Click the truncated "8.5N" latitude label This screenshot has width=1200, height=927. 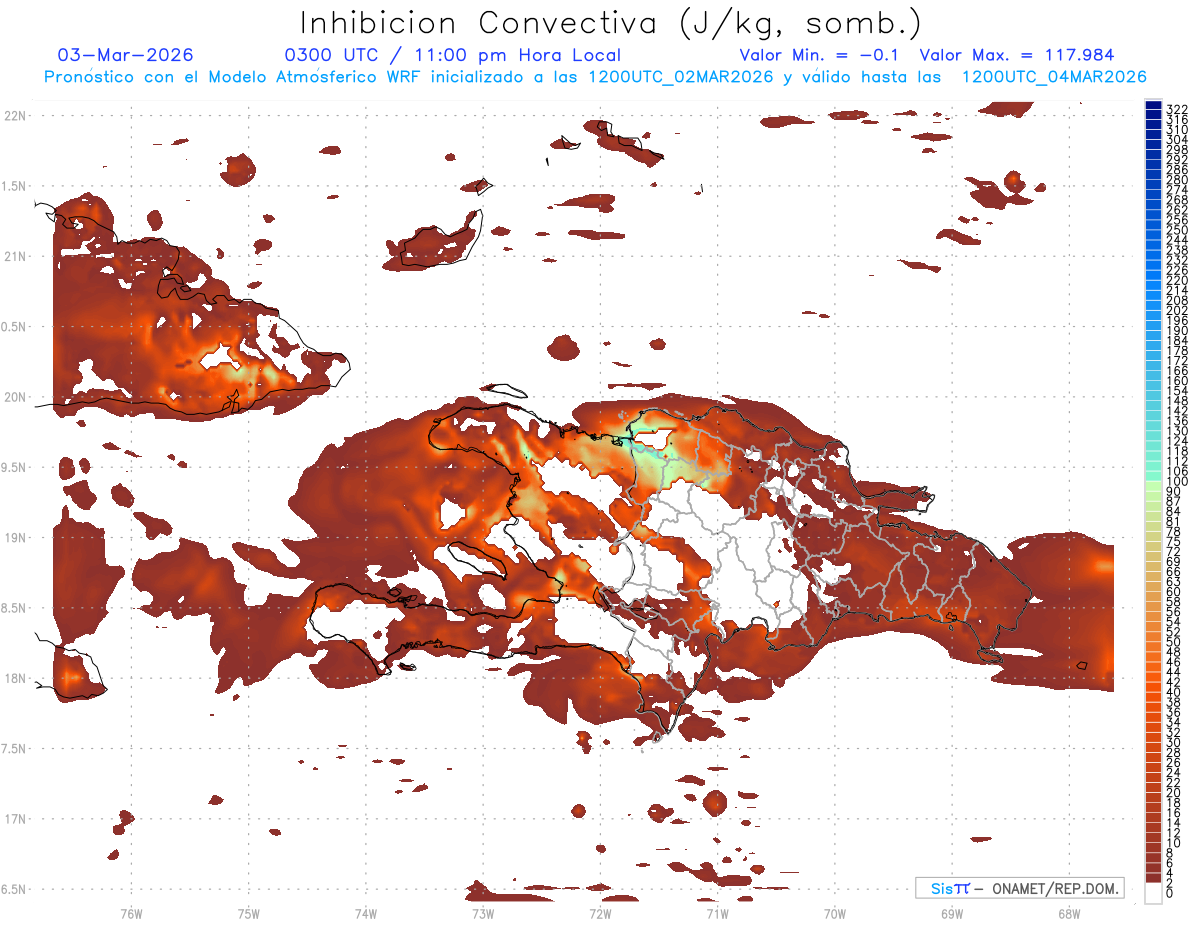pos(15,608)
